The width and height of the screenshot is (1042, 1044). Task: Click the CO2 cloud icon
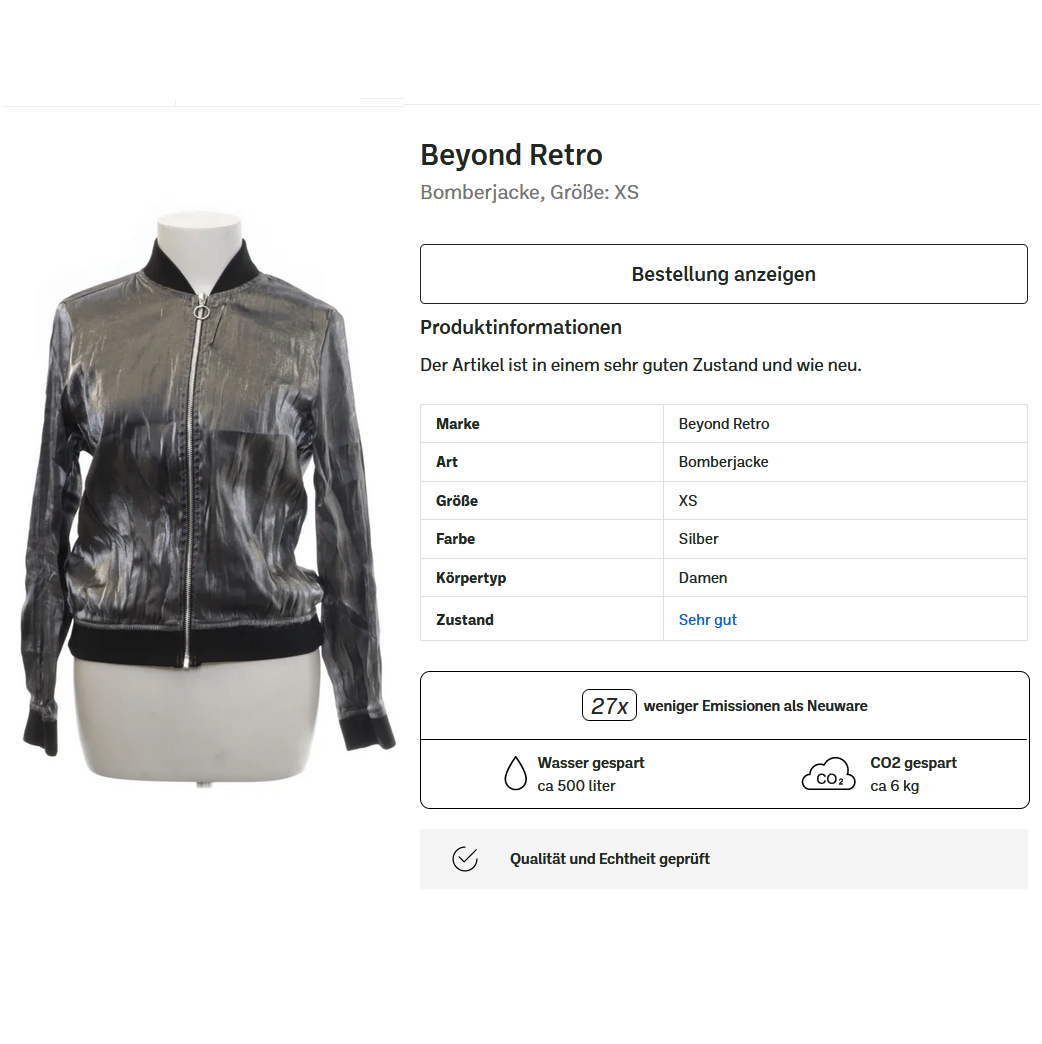pos(828,774)
